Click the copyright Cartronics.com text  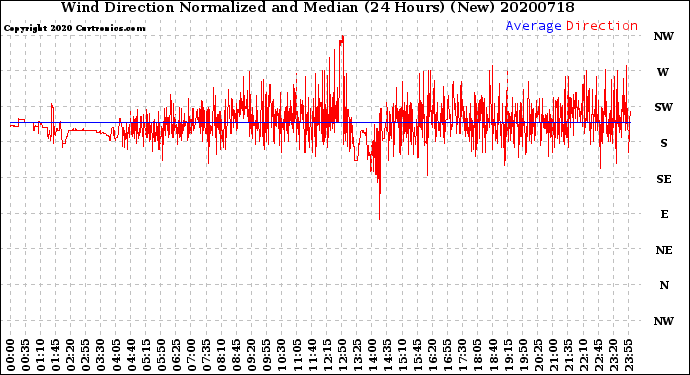pyautogui.click(x=74, y=28)
